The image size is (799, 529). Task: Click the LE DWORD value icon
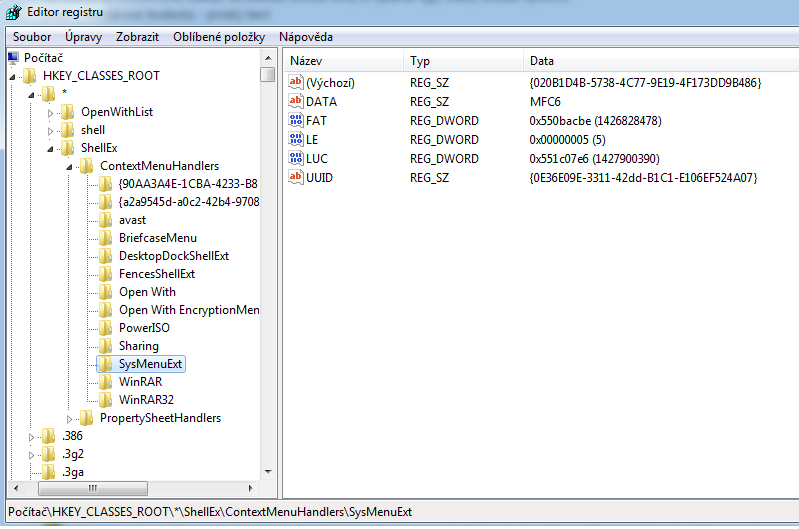tap(296, 139)
